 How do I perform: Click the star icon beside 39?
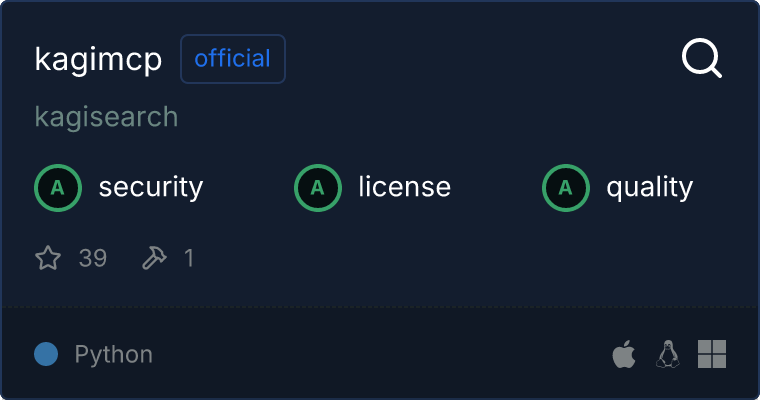tap(48, 258)
